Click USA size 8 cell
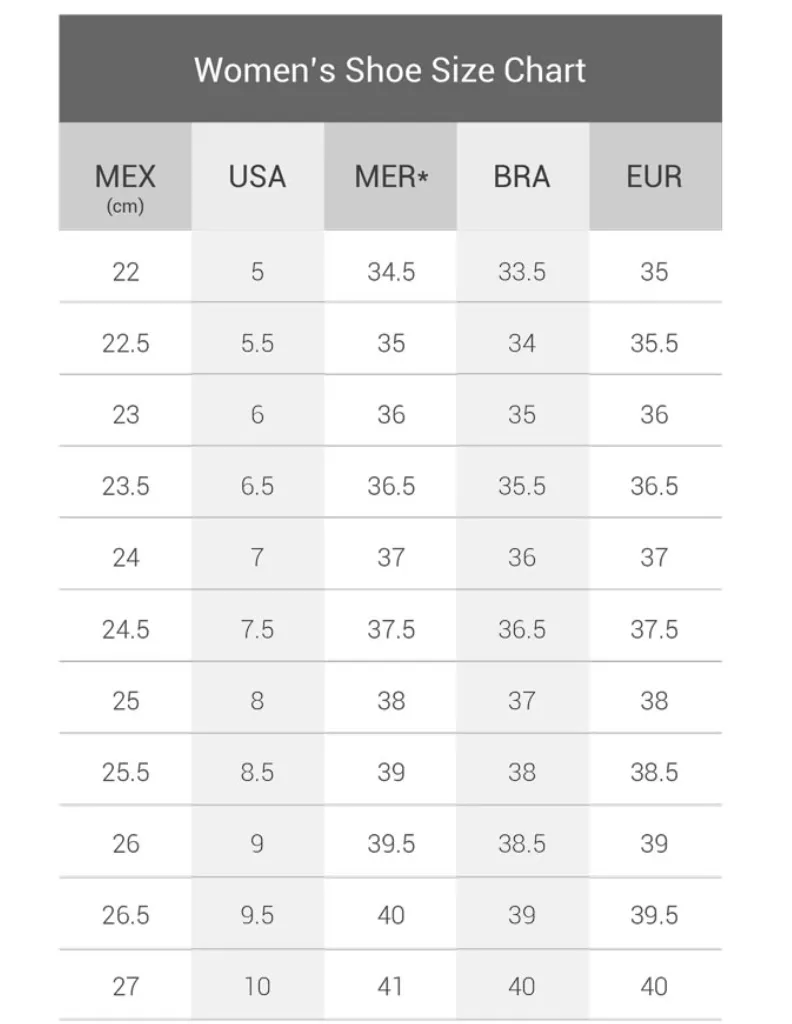The height and width of the screenshot is (1024, 792). 257,701
